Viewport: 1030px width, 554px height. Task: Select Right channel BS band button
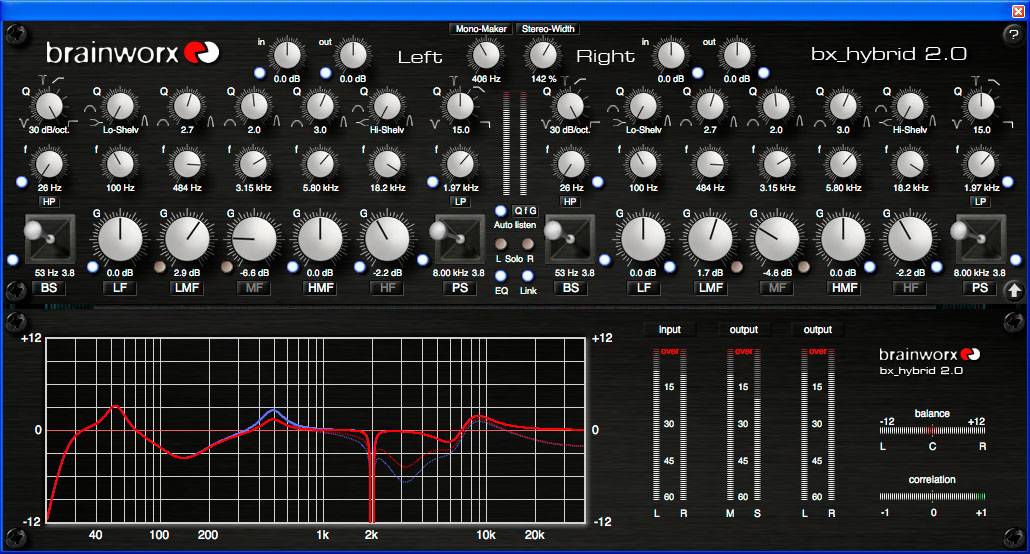click(571, 288)
